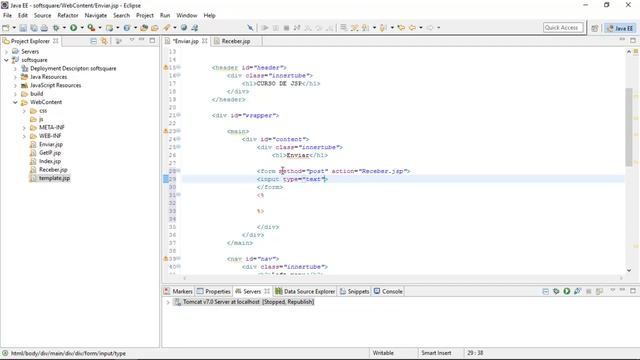Close the Project Explorer view
The width and height of the screenshot is (640, 360).
point(56,41)
